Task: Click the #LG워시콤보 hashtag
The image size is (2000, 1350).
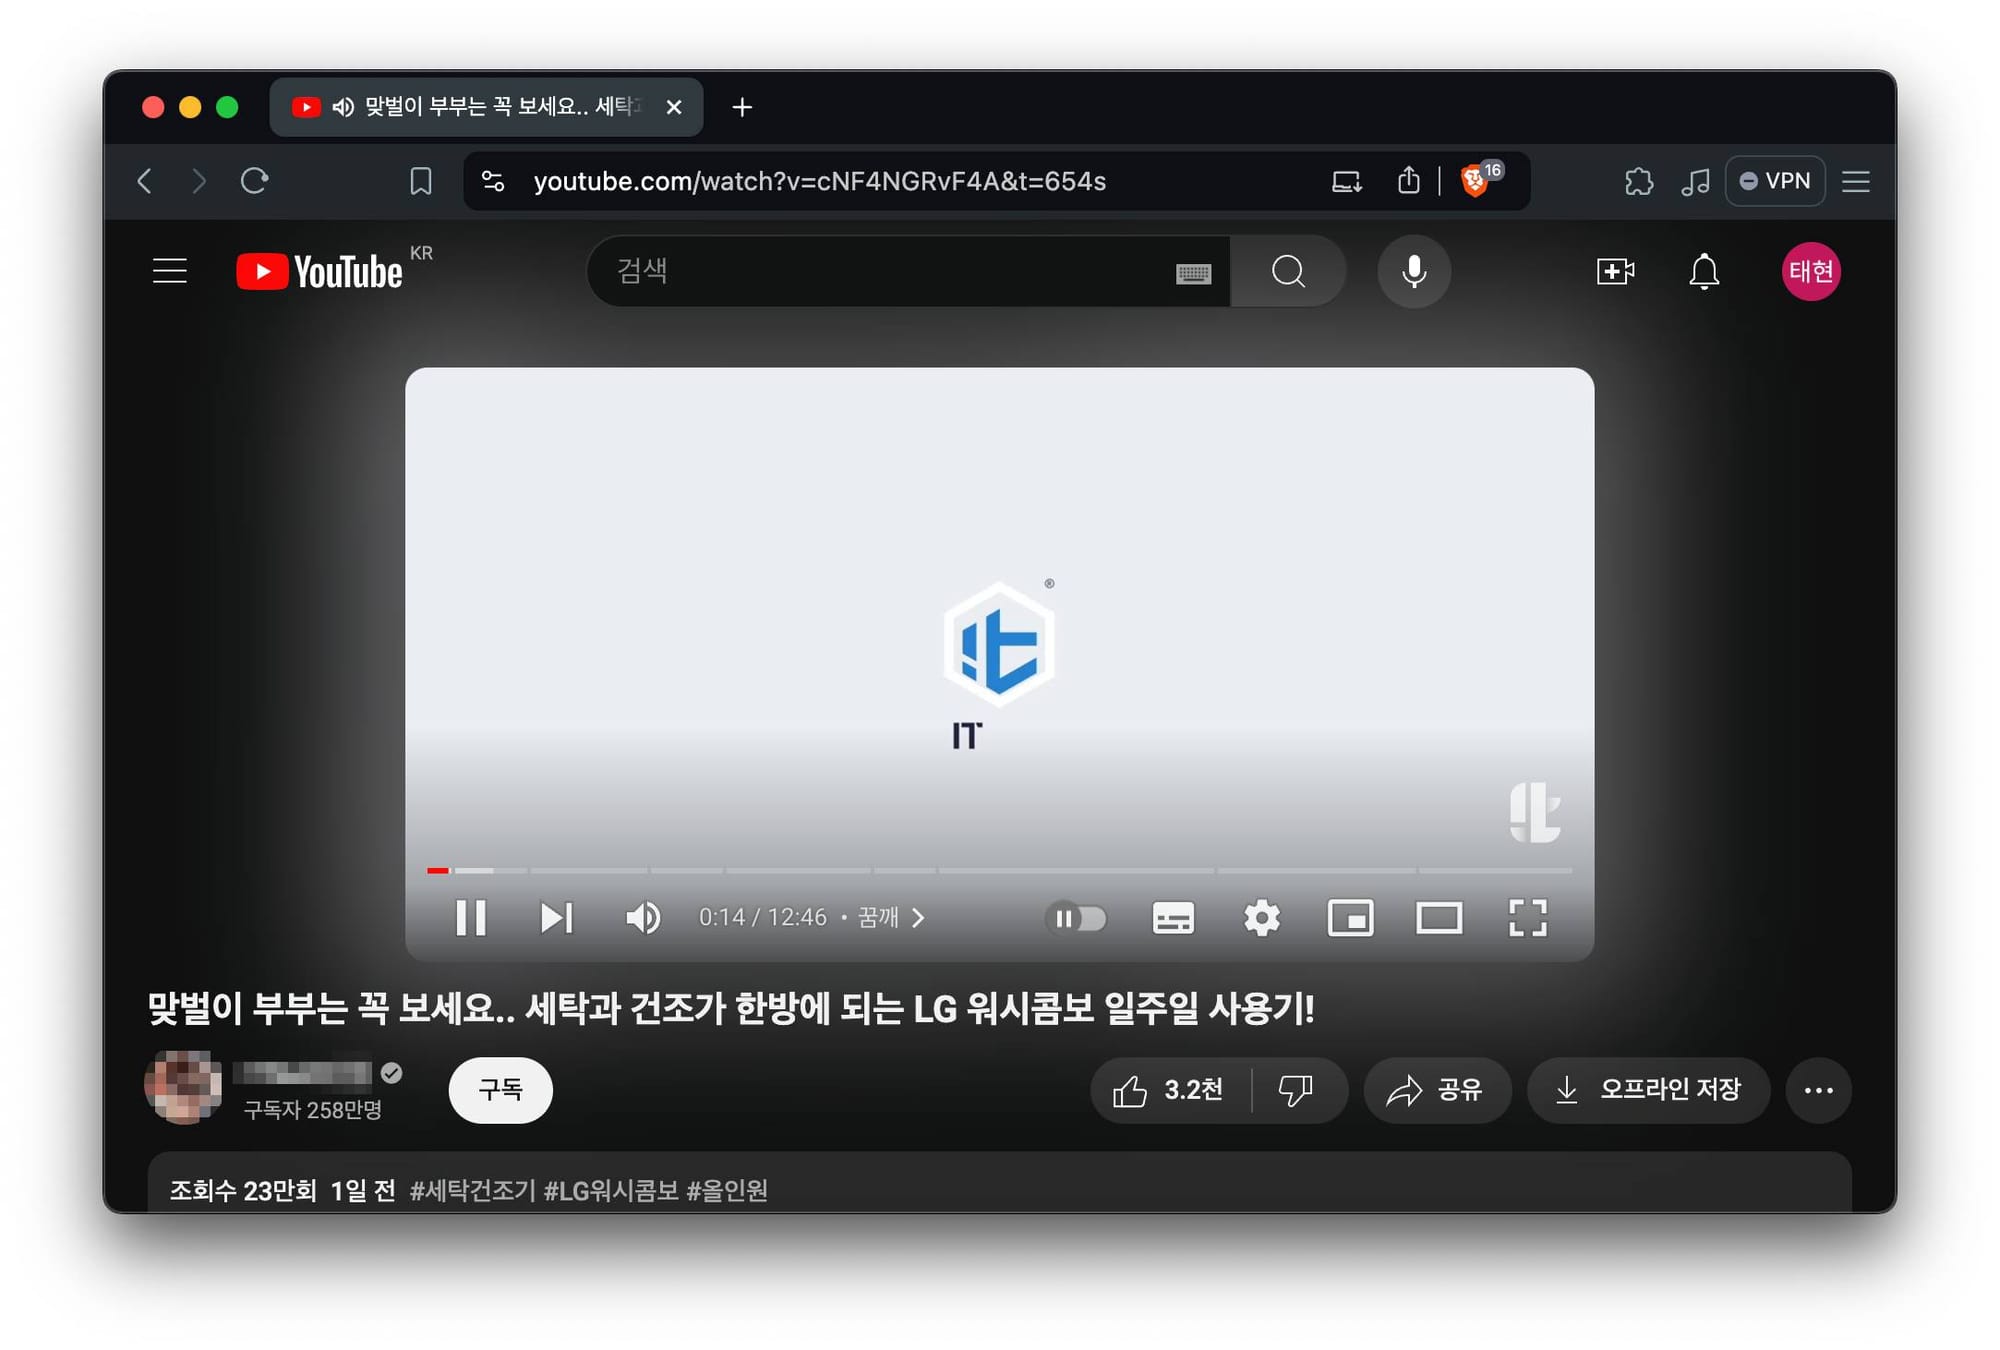Action: click(611, 1190)
